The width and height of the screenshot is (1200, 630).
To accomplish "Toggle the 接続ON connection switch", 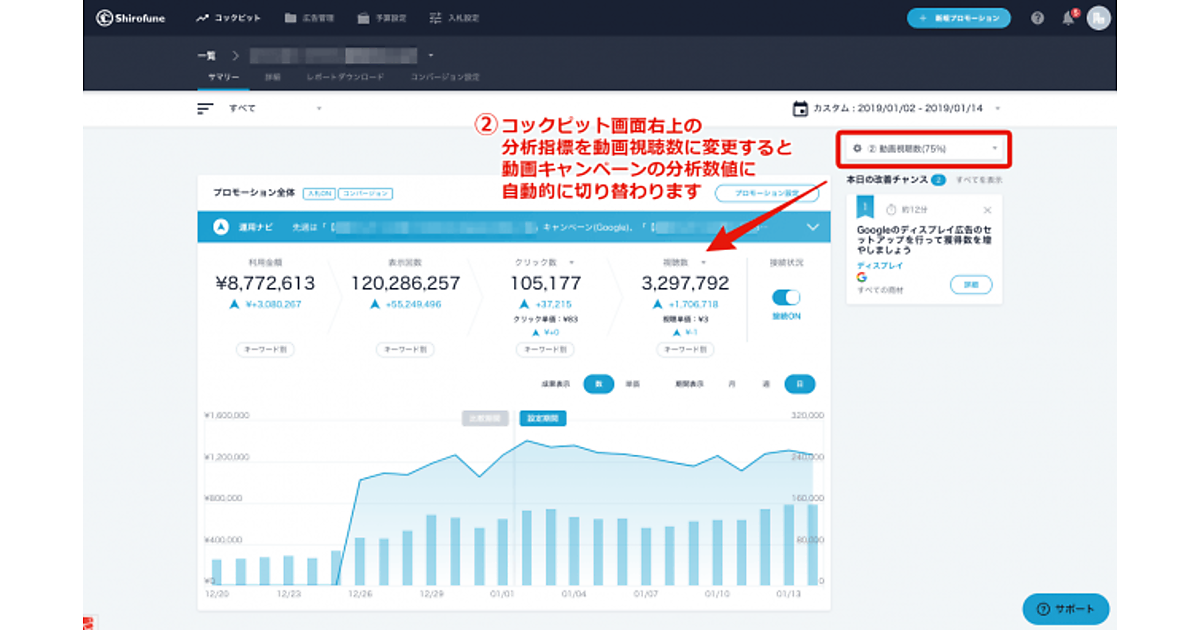I will pos(787,297).
